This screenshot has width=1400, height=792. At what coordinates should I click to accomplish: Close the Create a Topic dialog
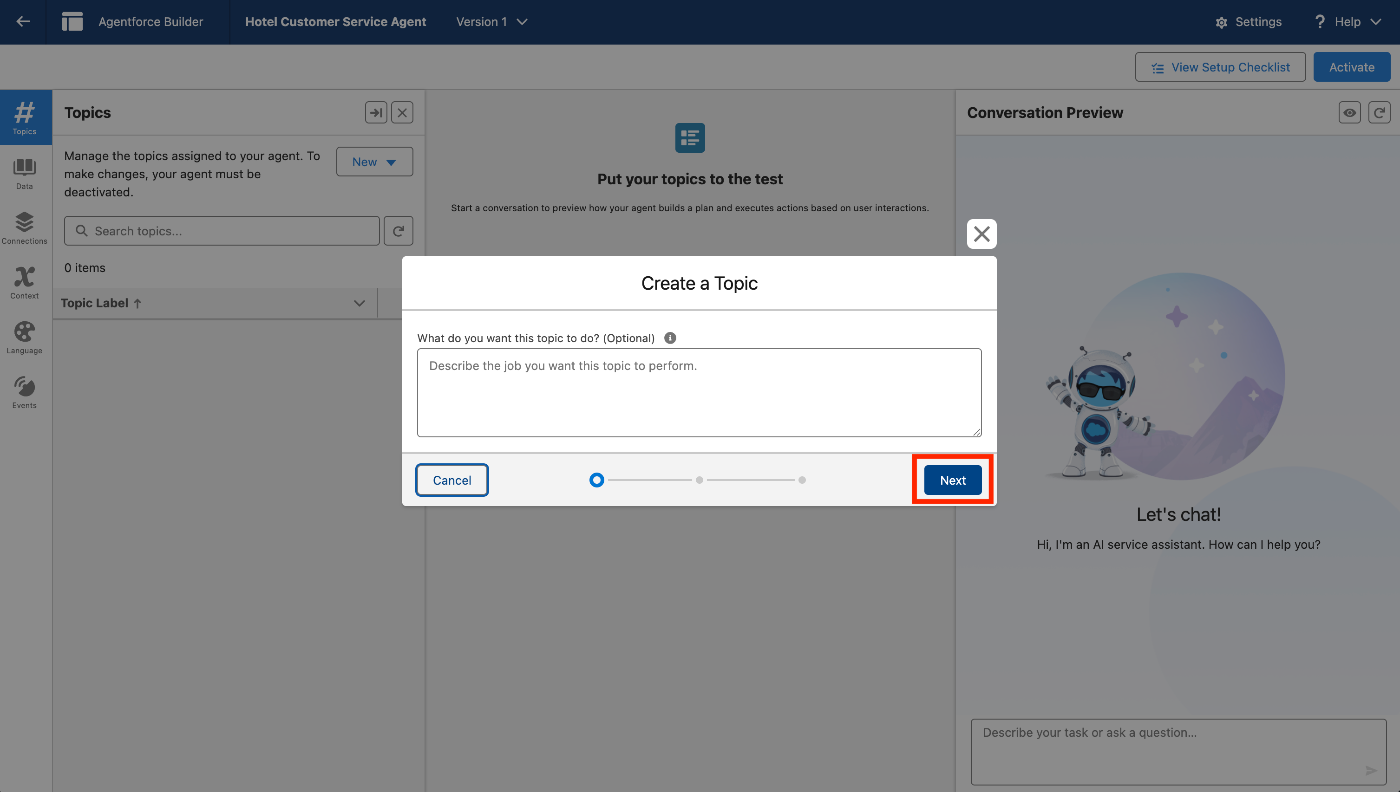click(982, 234)
